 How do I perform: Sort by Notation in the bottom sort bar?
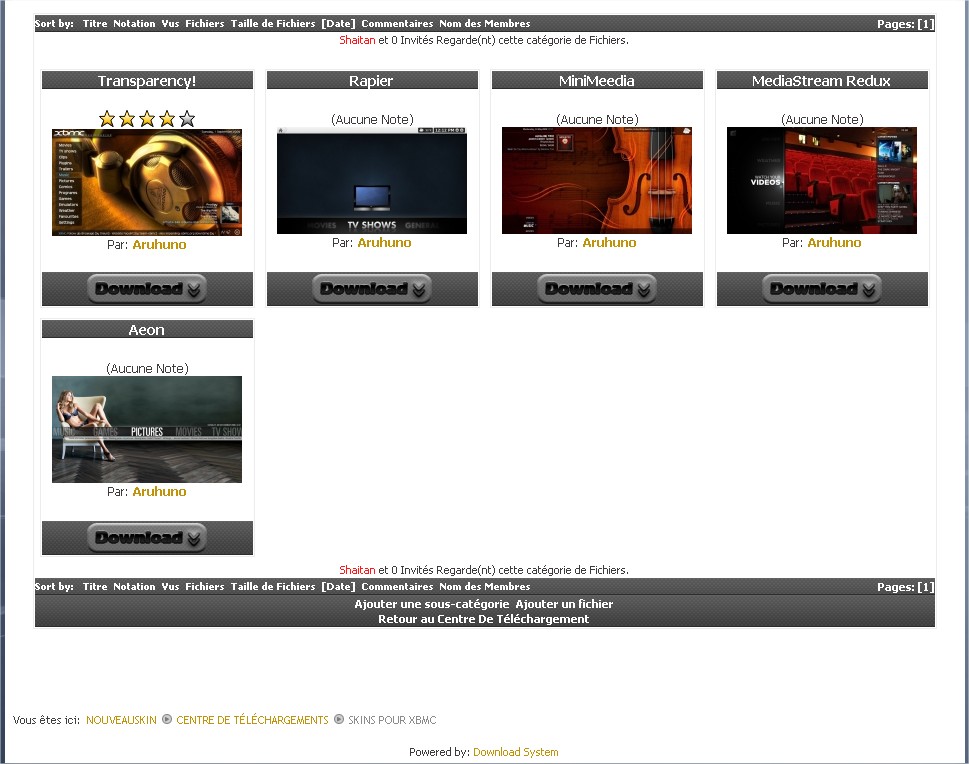coord(134,587)
